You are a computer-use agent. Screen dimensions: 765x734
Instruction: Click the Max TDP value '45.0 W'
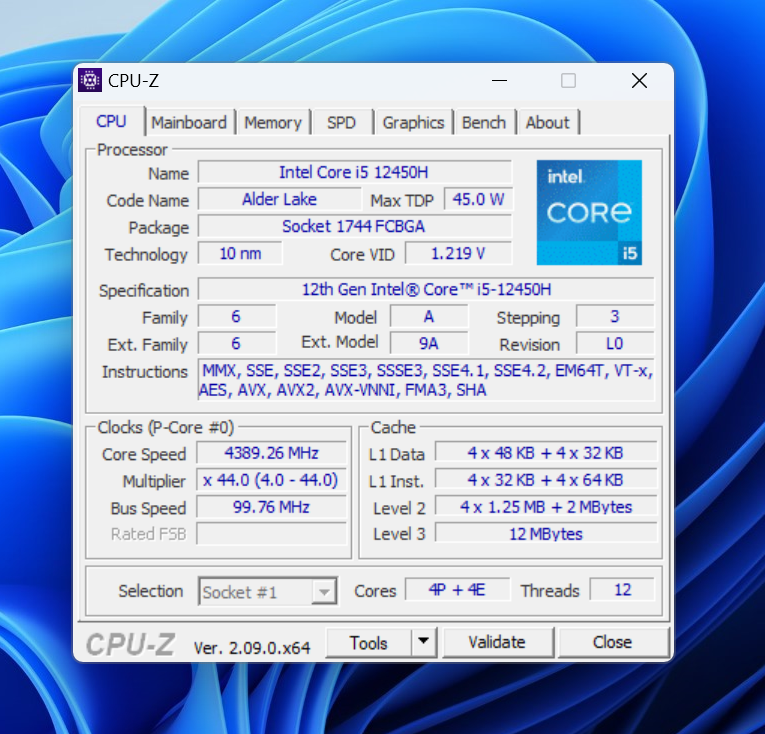tap(478, 199)
